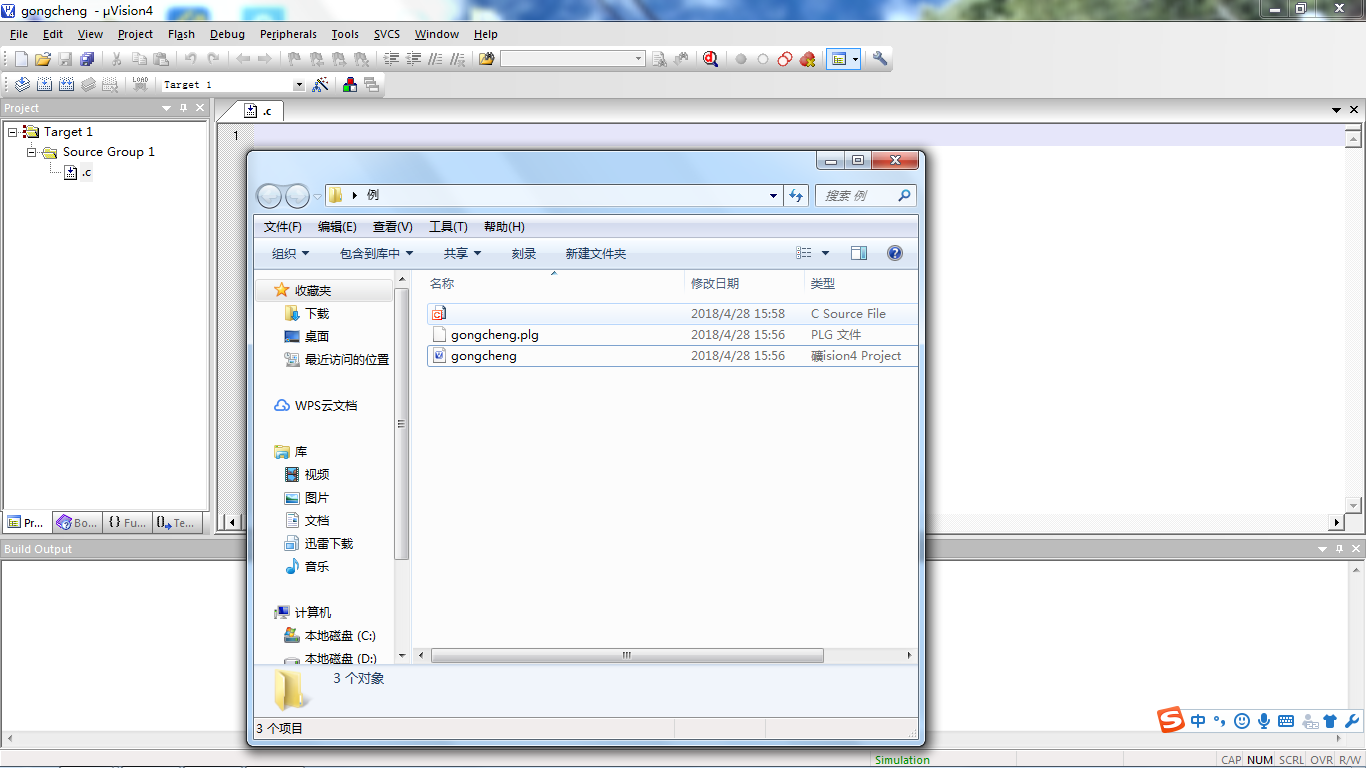The image size is (1366, 768).
Task: Select the gongcheng.plg file
Action: [x=672, y=335]
